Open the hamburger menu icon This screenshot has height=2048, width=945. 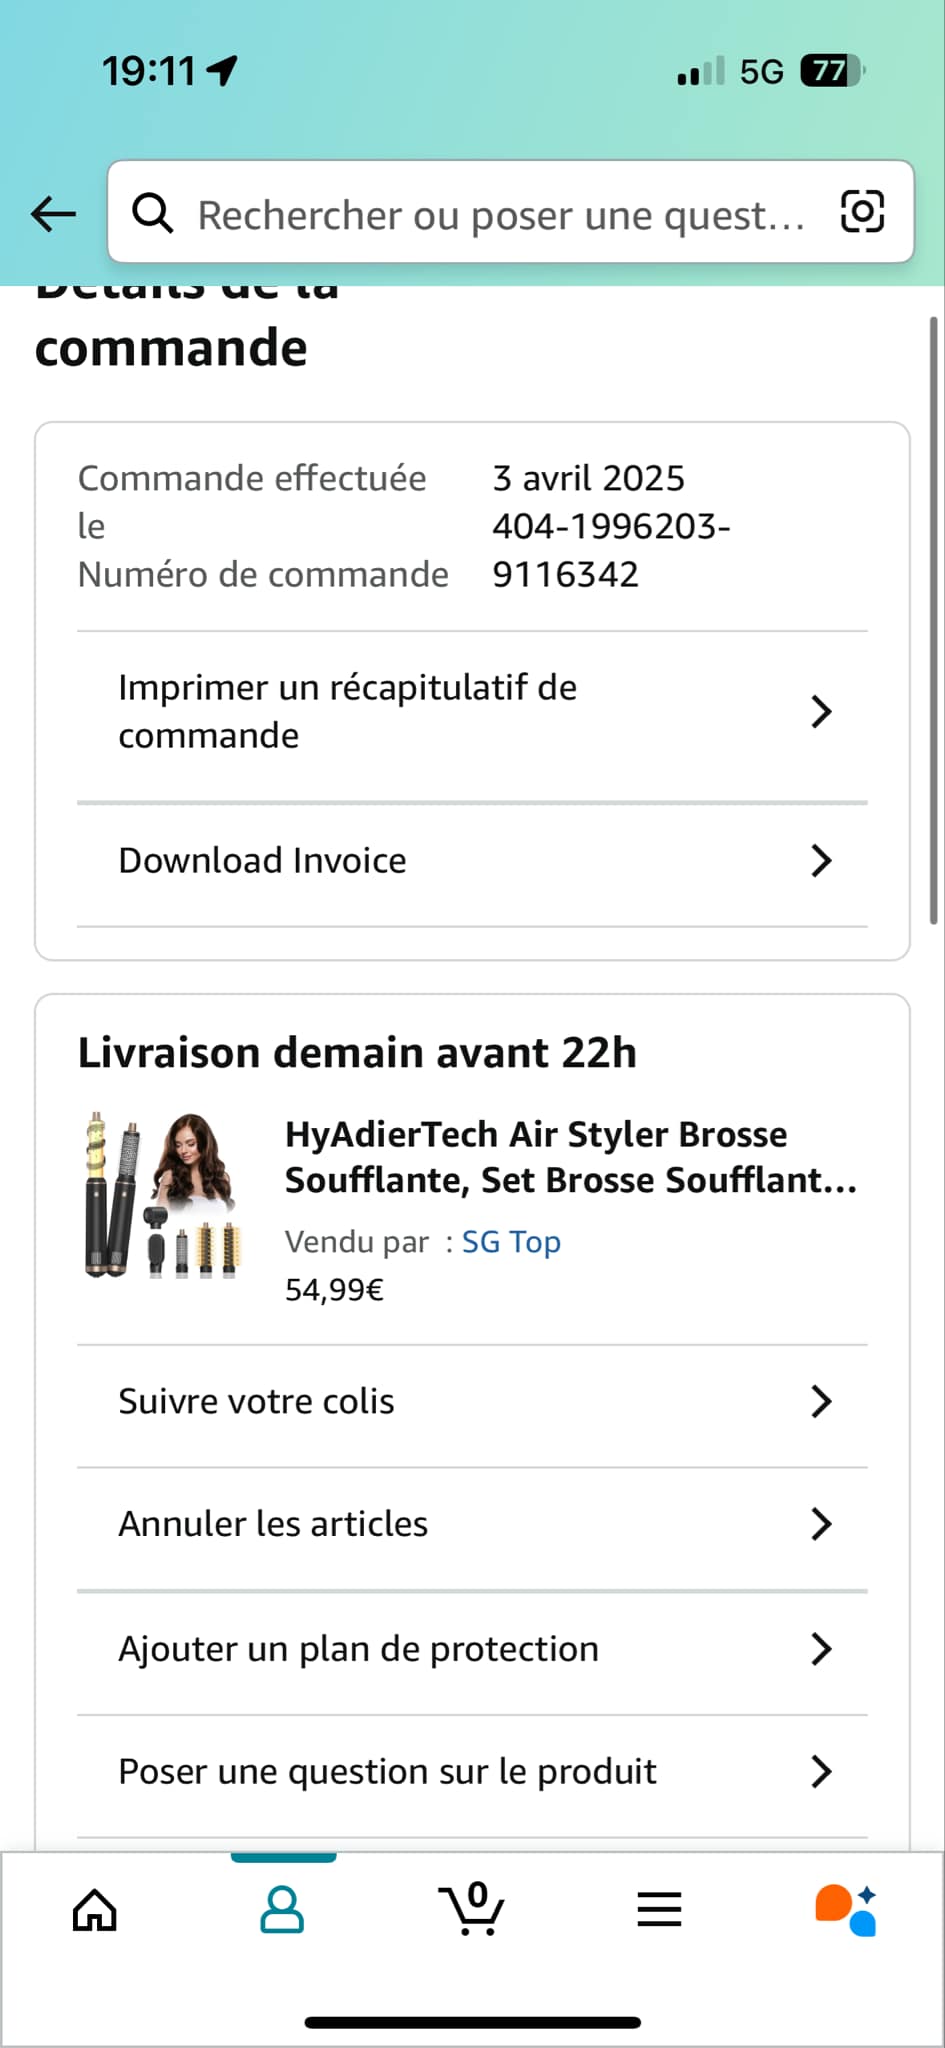(659, 1910)
